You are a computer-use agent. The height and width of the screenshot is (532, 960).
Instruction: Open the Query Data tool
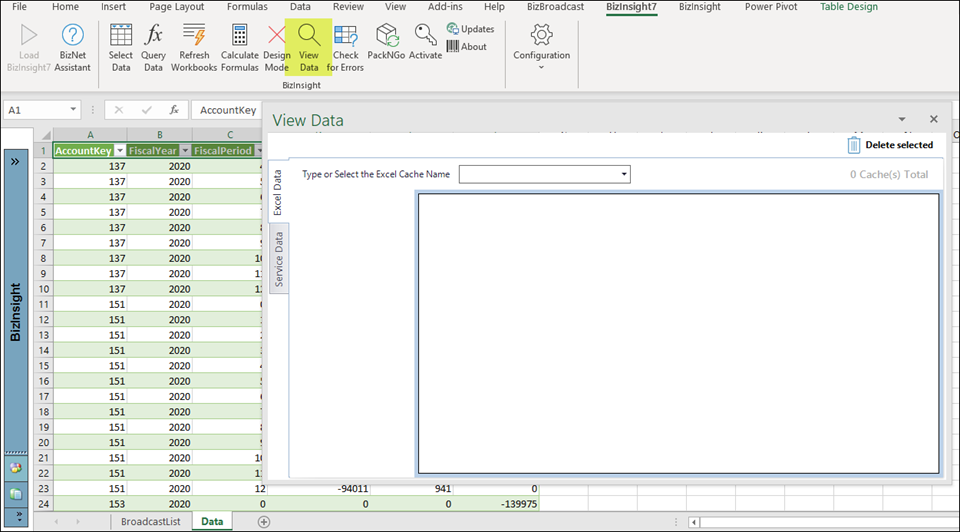[153, 48]
